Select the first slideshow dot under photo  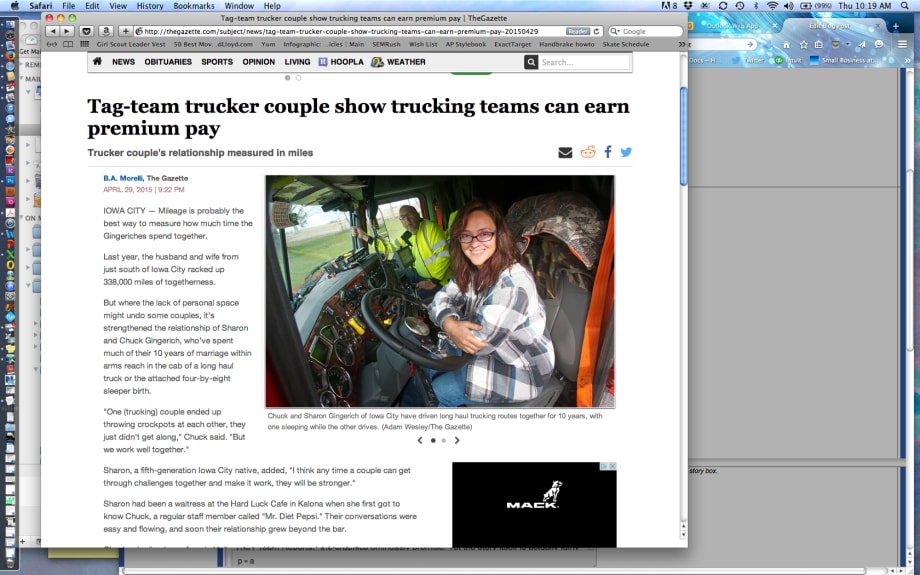[433, 440]
